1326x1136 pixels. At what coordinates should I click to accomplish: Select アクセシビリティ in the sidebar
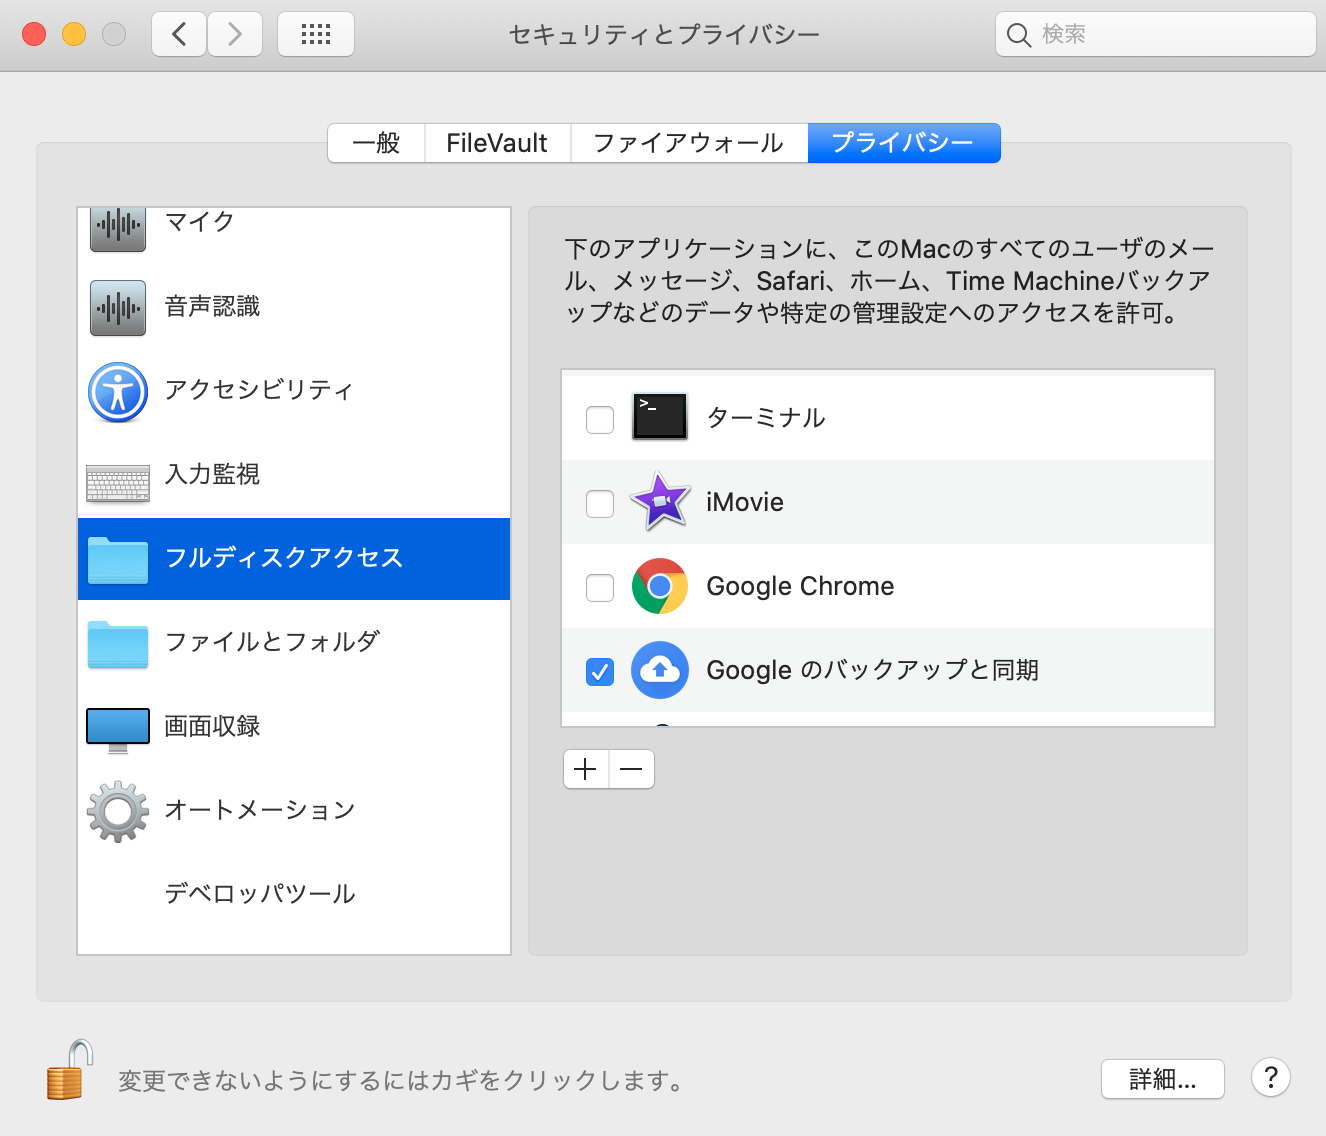pos(294,391)
